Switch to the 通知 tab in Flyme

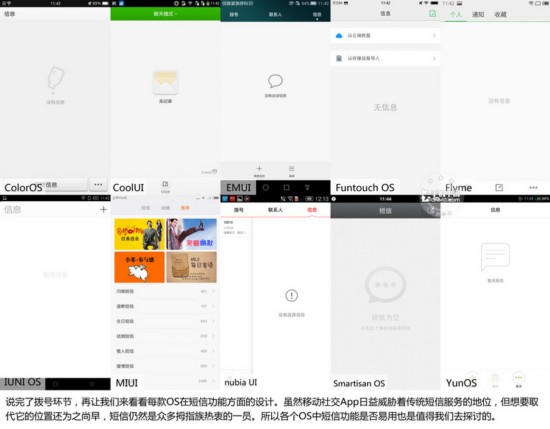click(478, 14)
